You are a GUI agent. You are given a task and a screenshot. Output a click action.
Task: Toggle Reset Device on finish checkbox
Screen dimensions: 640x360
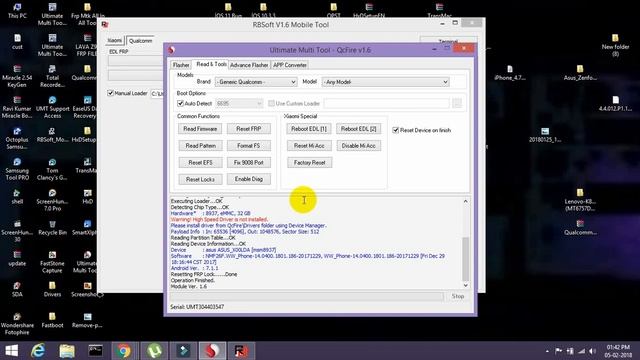coord(395,130)
